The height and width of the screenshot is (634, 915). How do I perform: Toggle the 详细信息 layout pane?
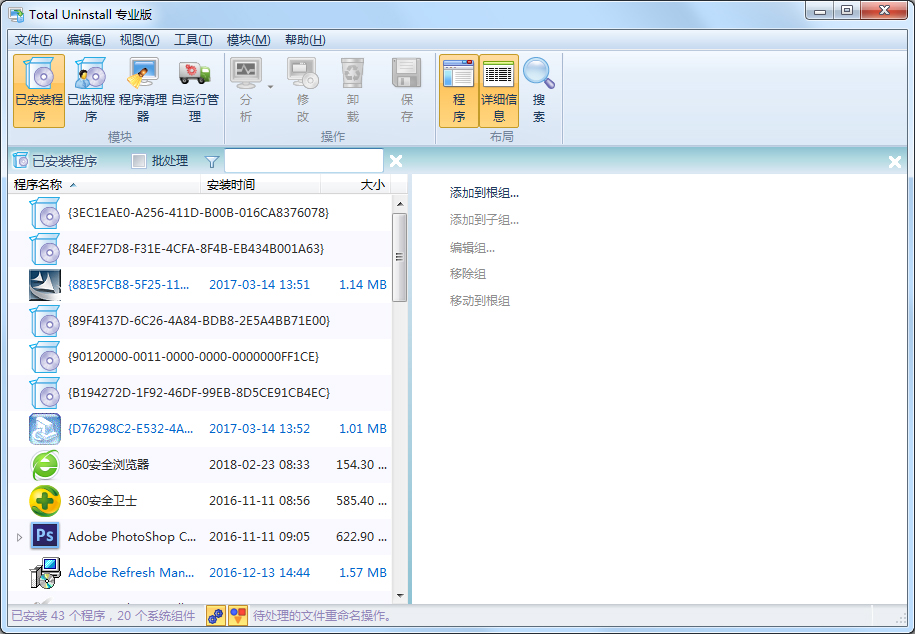[x=499, y=91]
